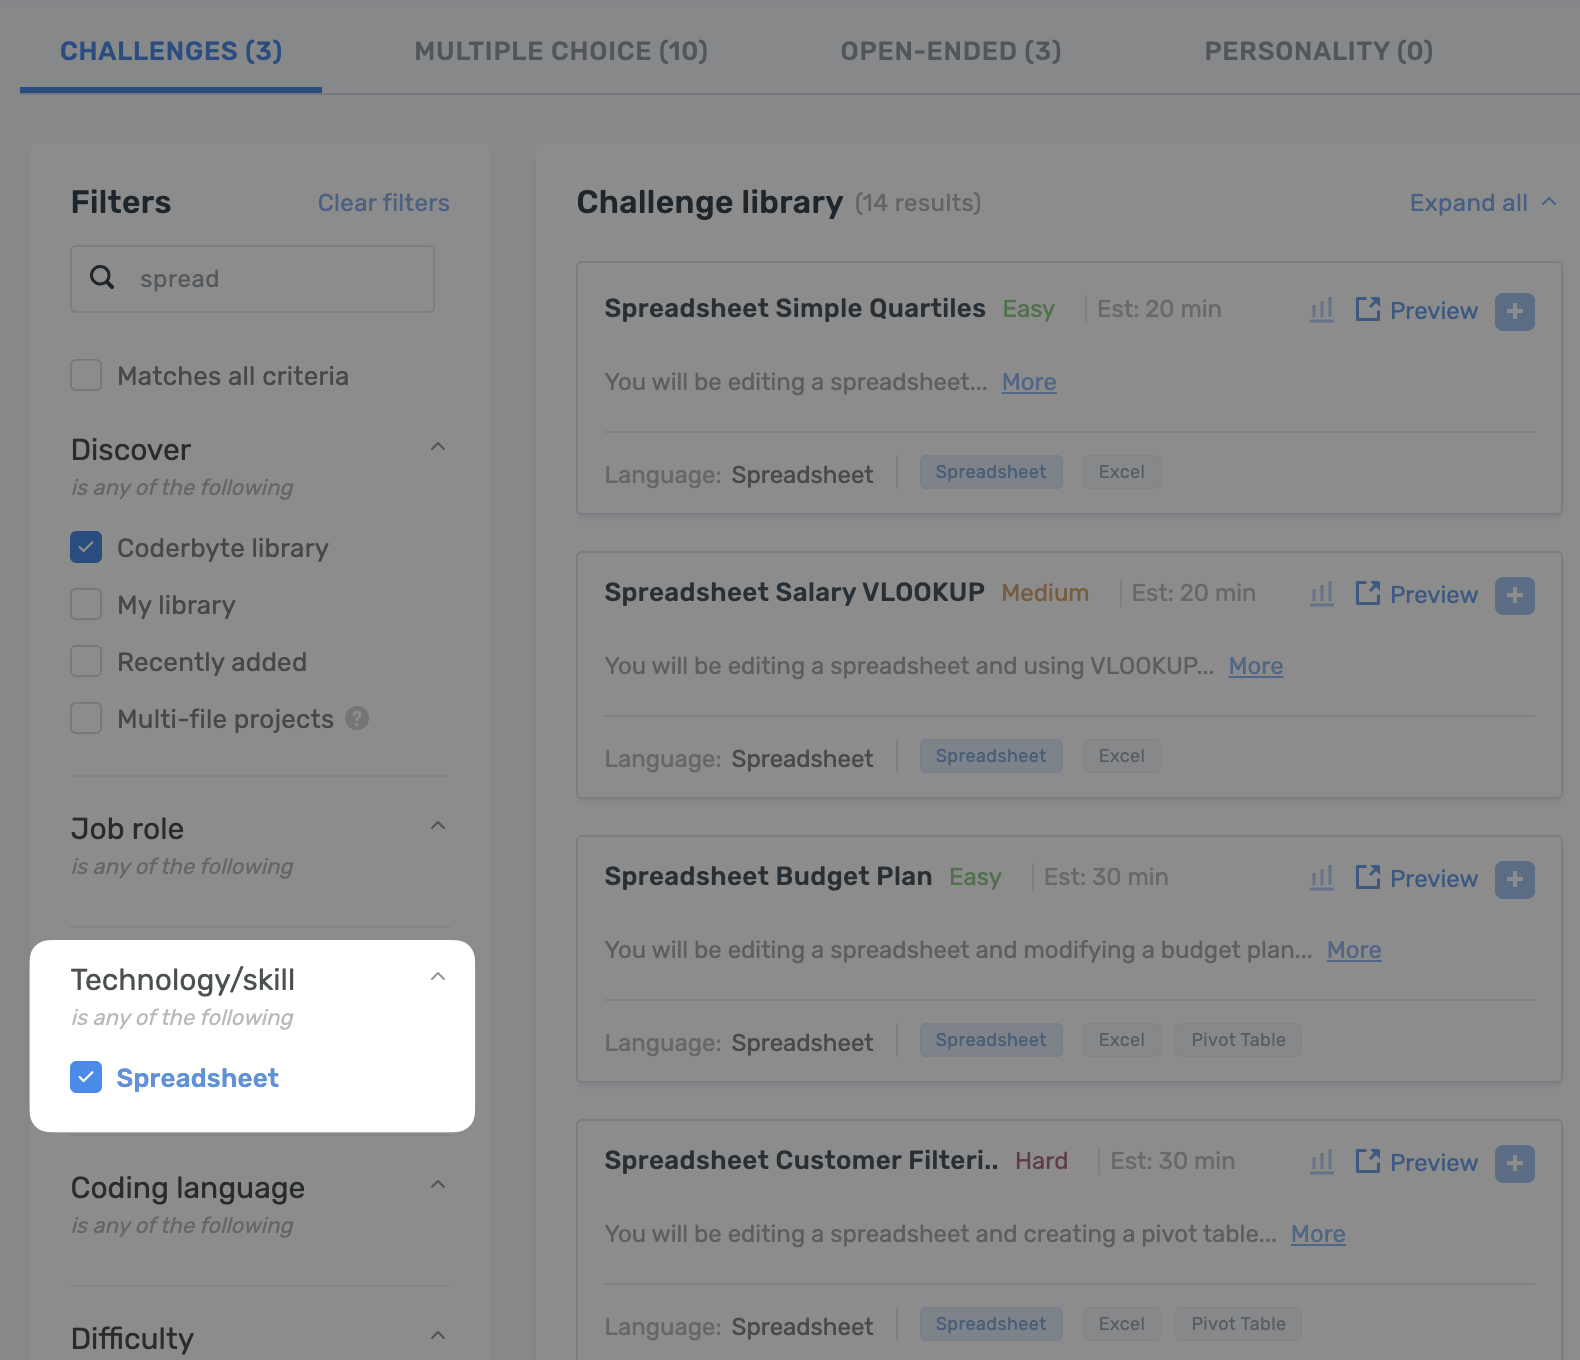This screenshot has width=1580, height=1360.
Task: Open analytics icon for Spreadsheet Simple Quartiles
Action: pyautogui.click(x=1322, y=310)
